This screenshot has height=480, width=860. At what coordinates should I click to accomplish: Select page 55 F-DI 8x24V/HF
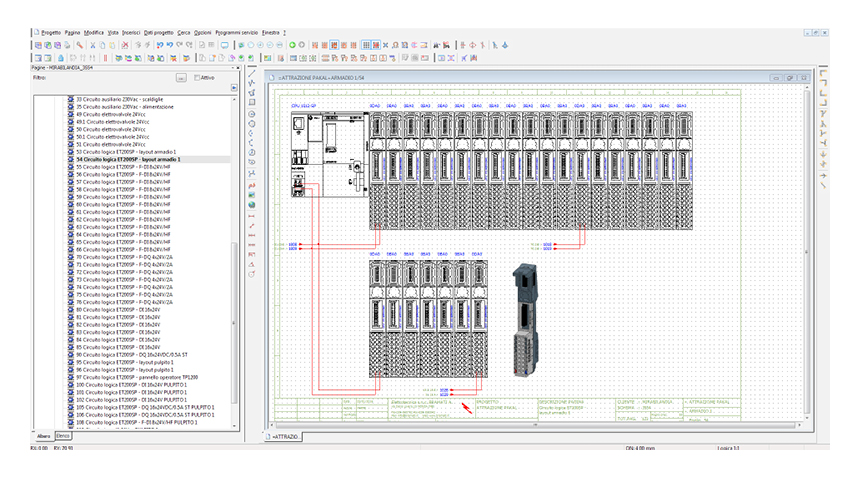pos(123,167)
